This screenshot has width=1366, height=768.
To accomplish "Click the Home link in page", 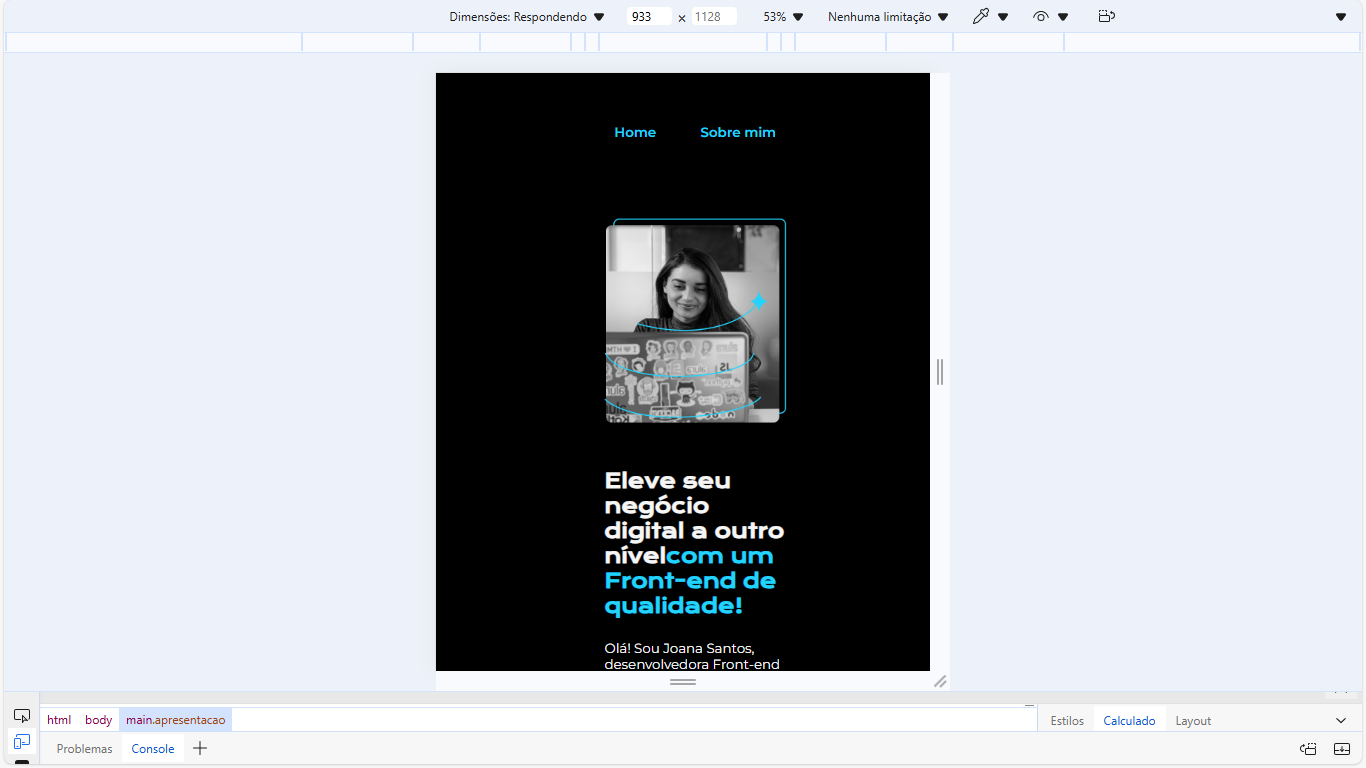I will click(x=635, y=132).
